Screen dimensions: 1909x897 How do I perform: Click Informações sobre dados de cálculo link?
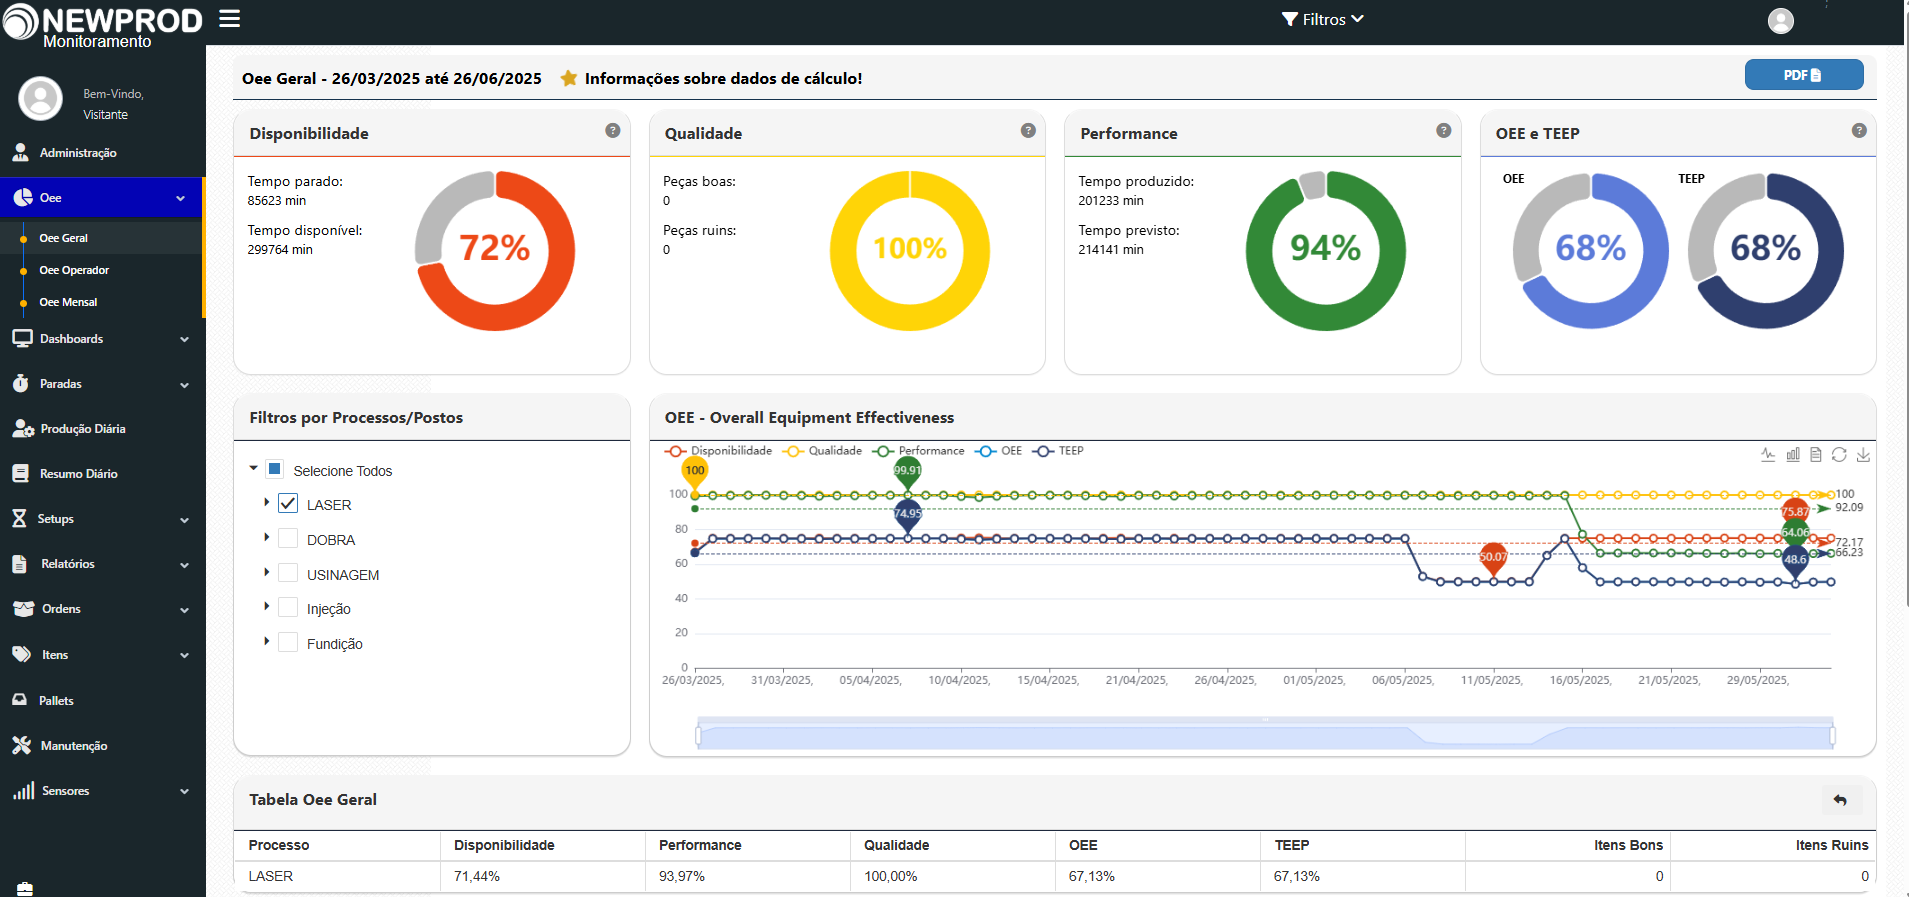(722, 78)
